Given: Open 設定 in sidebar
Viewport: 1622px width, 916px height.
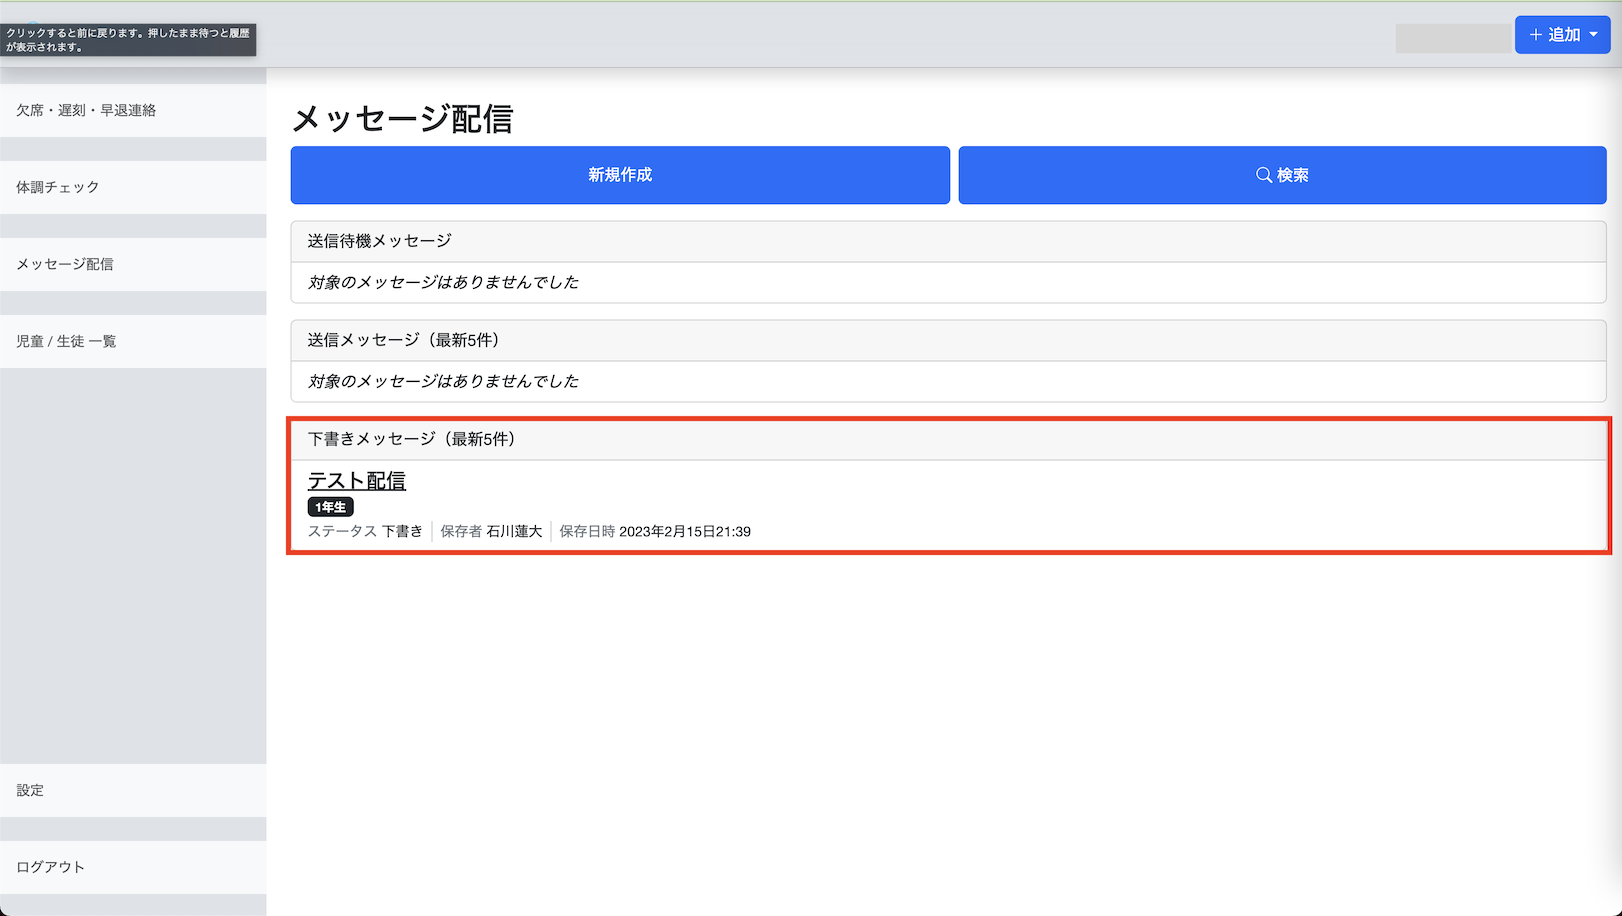Looking at the screenshot, I should (133, 790).
